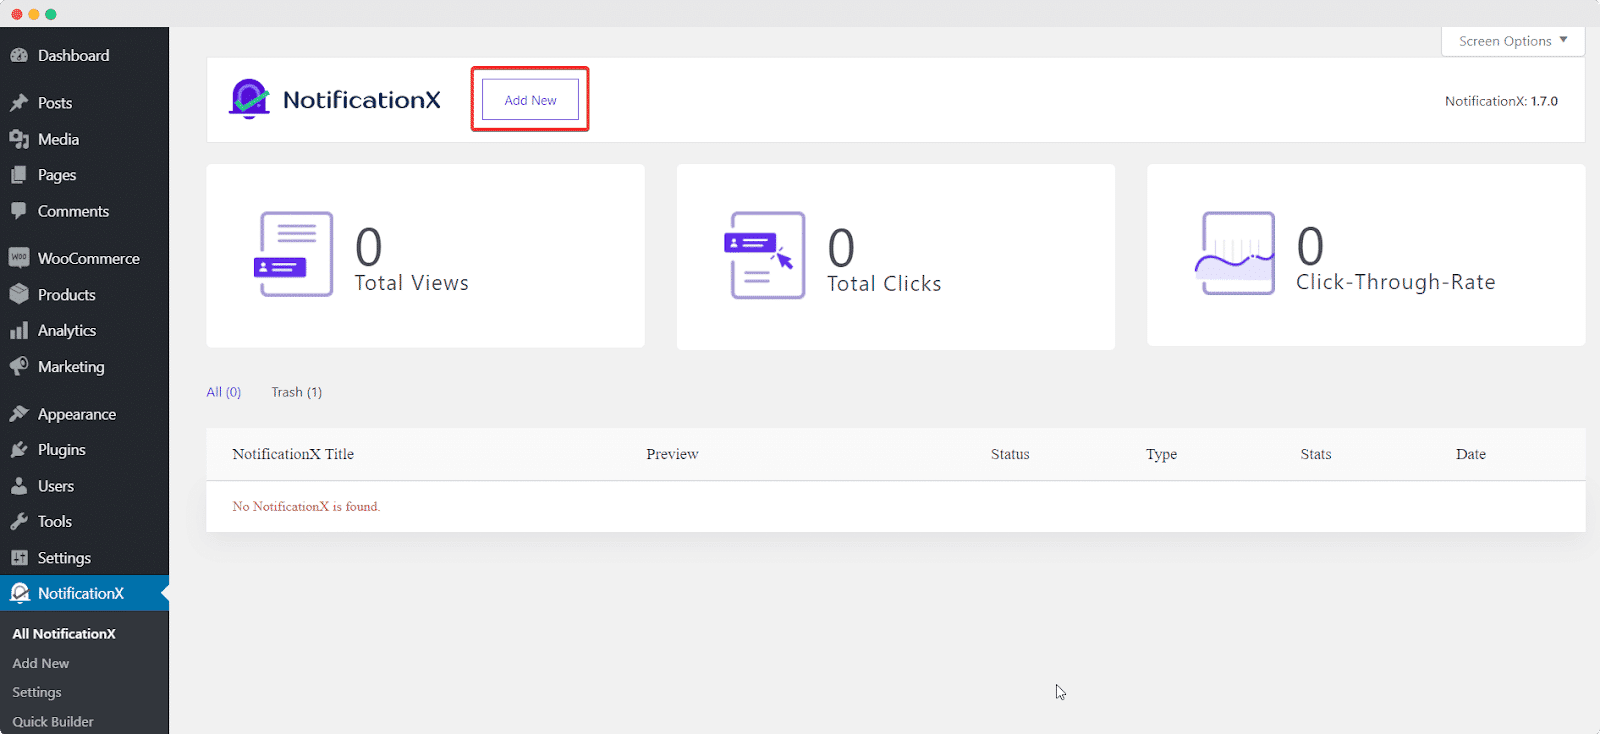Image resolution: width=1600 pixels, height=734 pixels.
Task: Open the Add New submenu link
Action: point(41,663)
